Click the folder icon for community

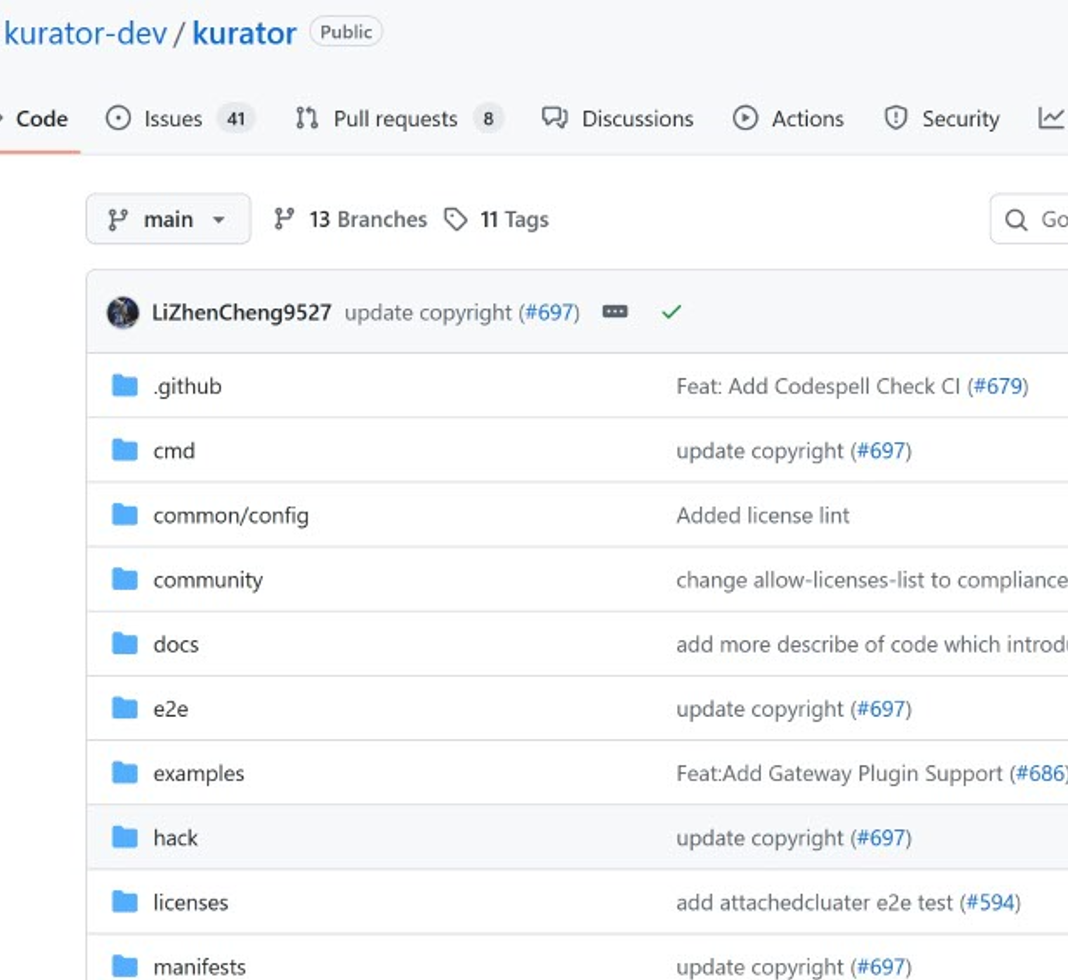pos(125,579)
